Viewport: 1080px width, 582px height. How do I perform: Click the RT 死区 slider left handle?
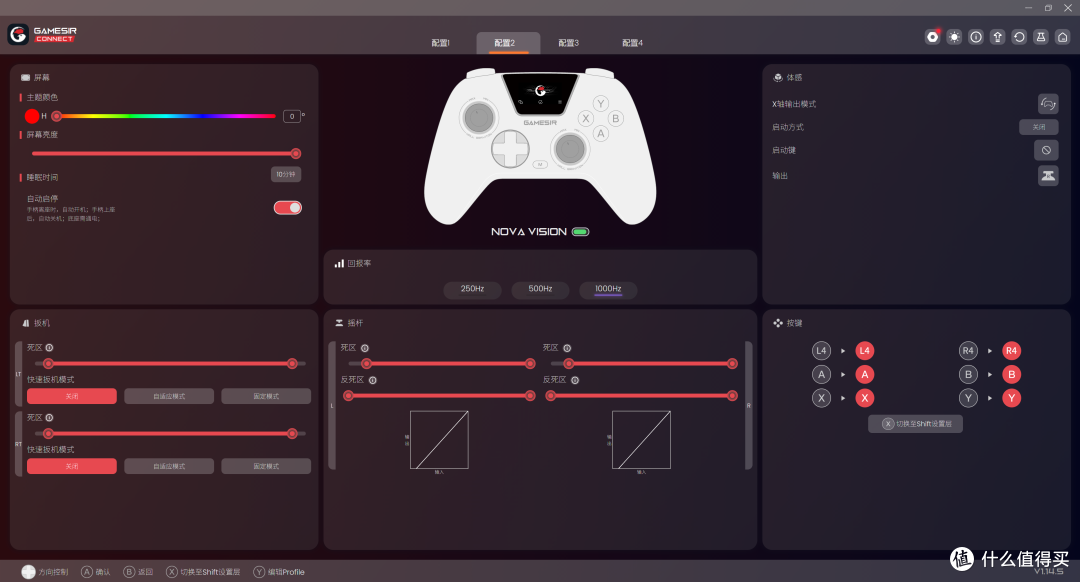(48, 433)
